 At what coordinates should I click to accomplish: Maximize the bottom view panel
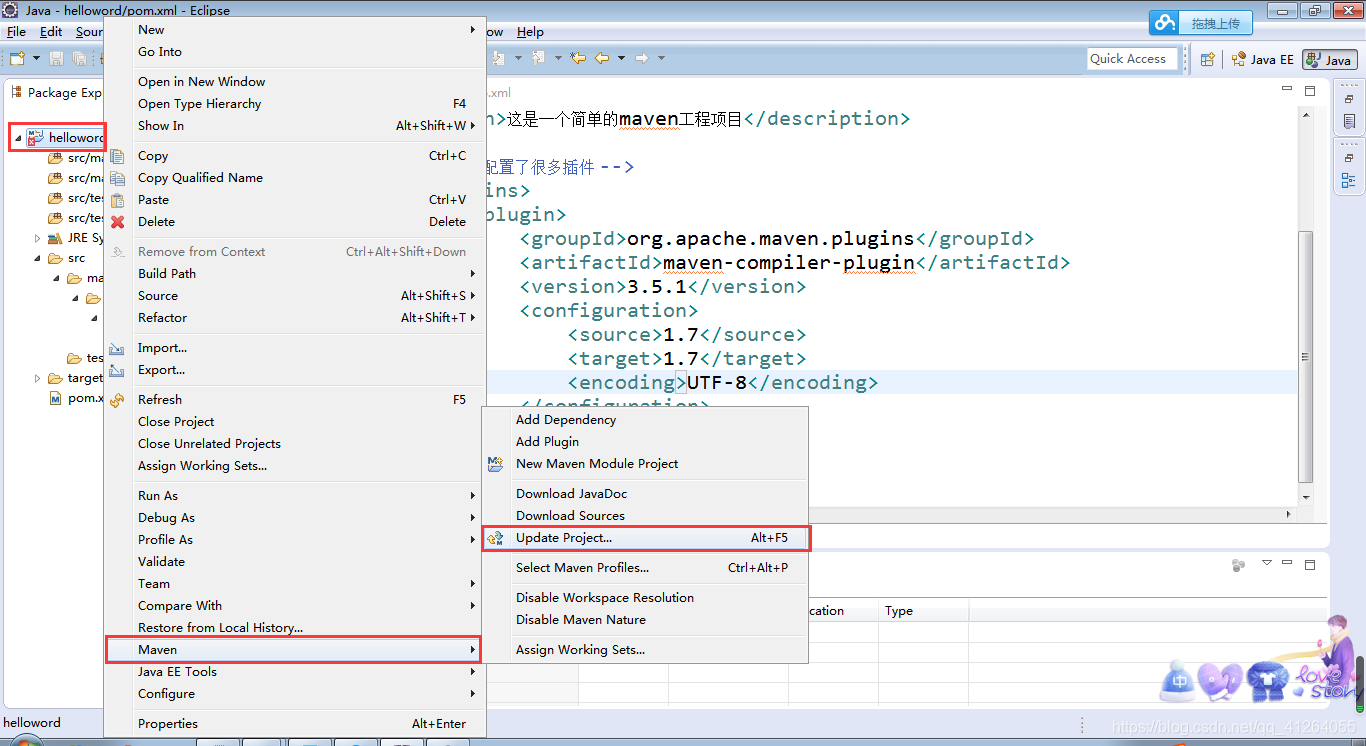(1310, 565)
